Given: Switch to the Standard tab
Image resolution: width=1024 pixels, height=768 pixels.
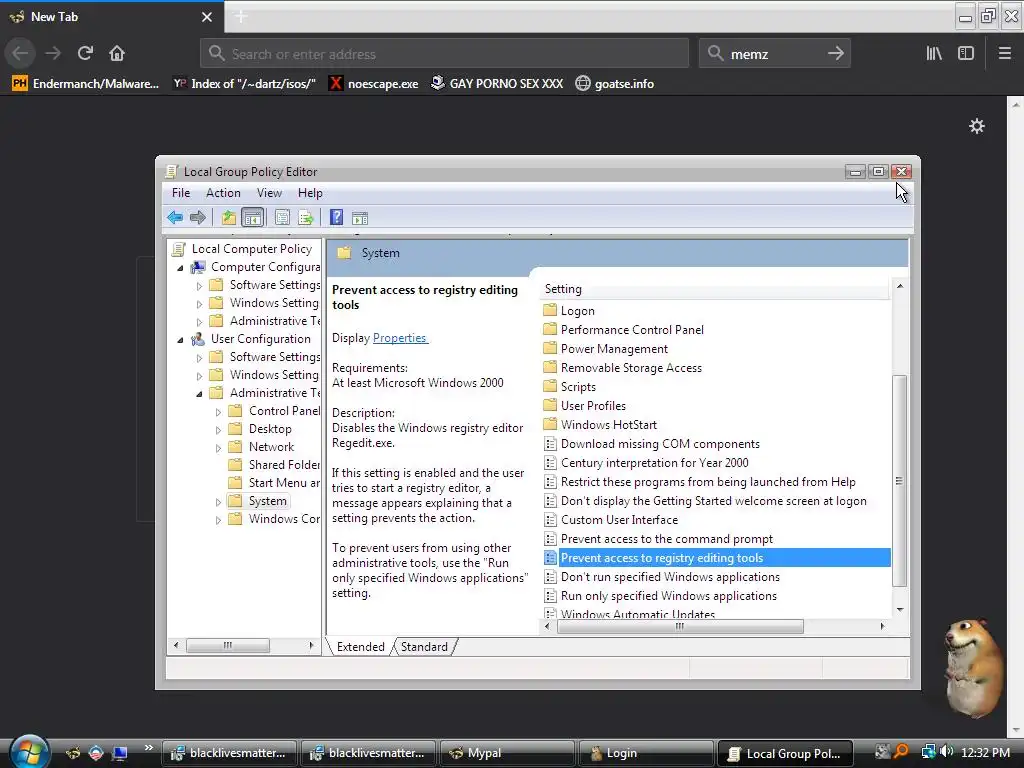Looking at the screenshot, I should pyautogui.click(x=424, y=647).
